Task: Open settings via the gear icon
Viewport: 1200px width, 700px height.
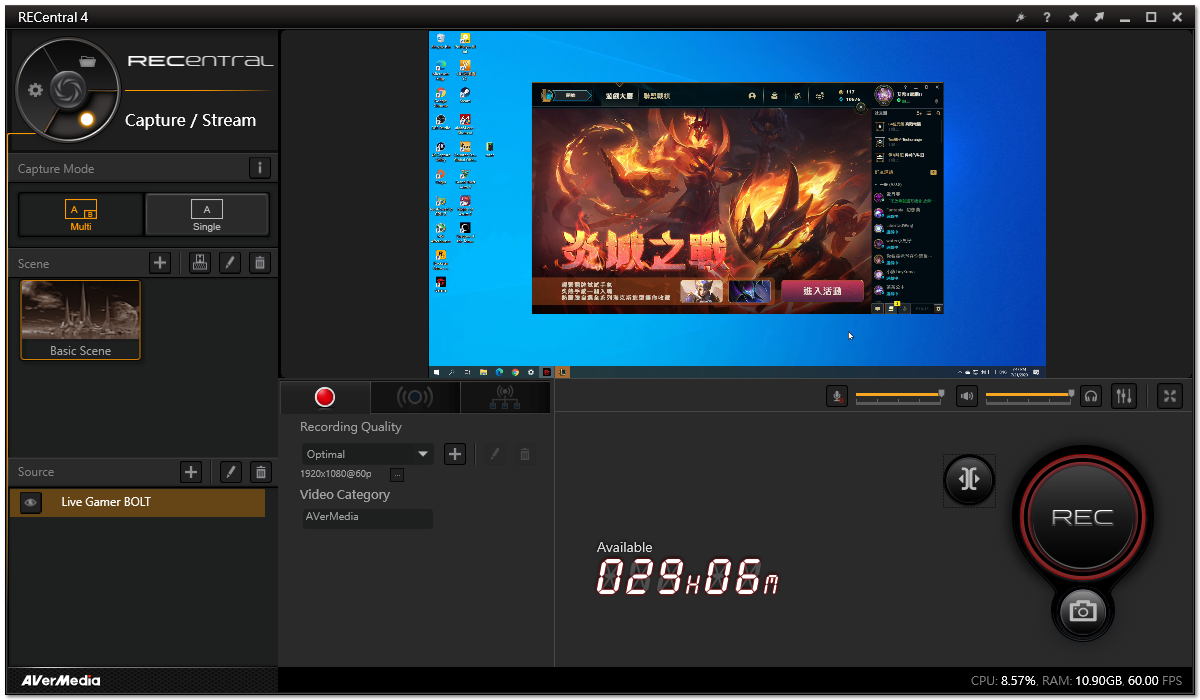Action: tap(36, 90)
